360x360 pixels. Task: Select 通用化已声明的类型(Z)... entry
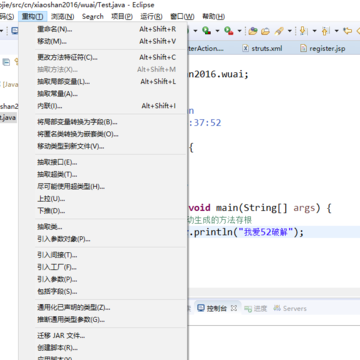(x=103, y=308)
